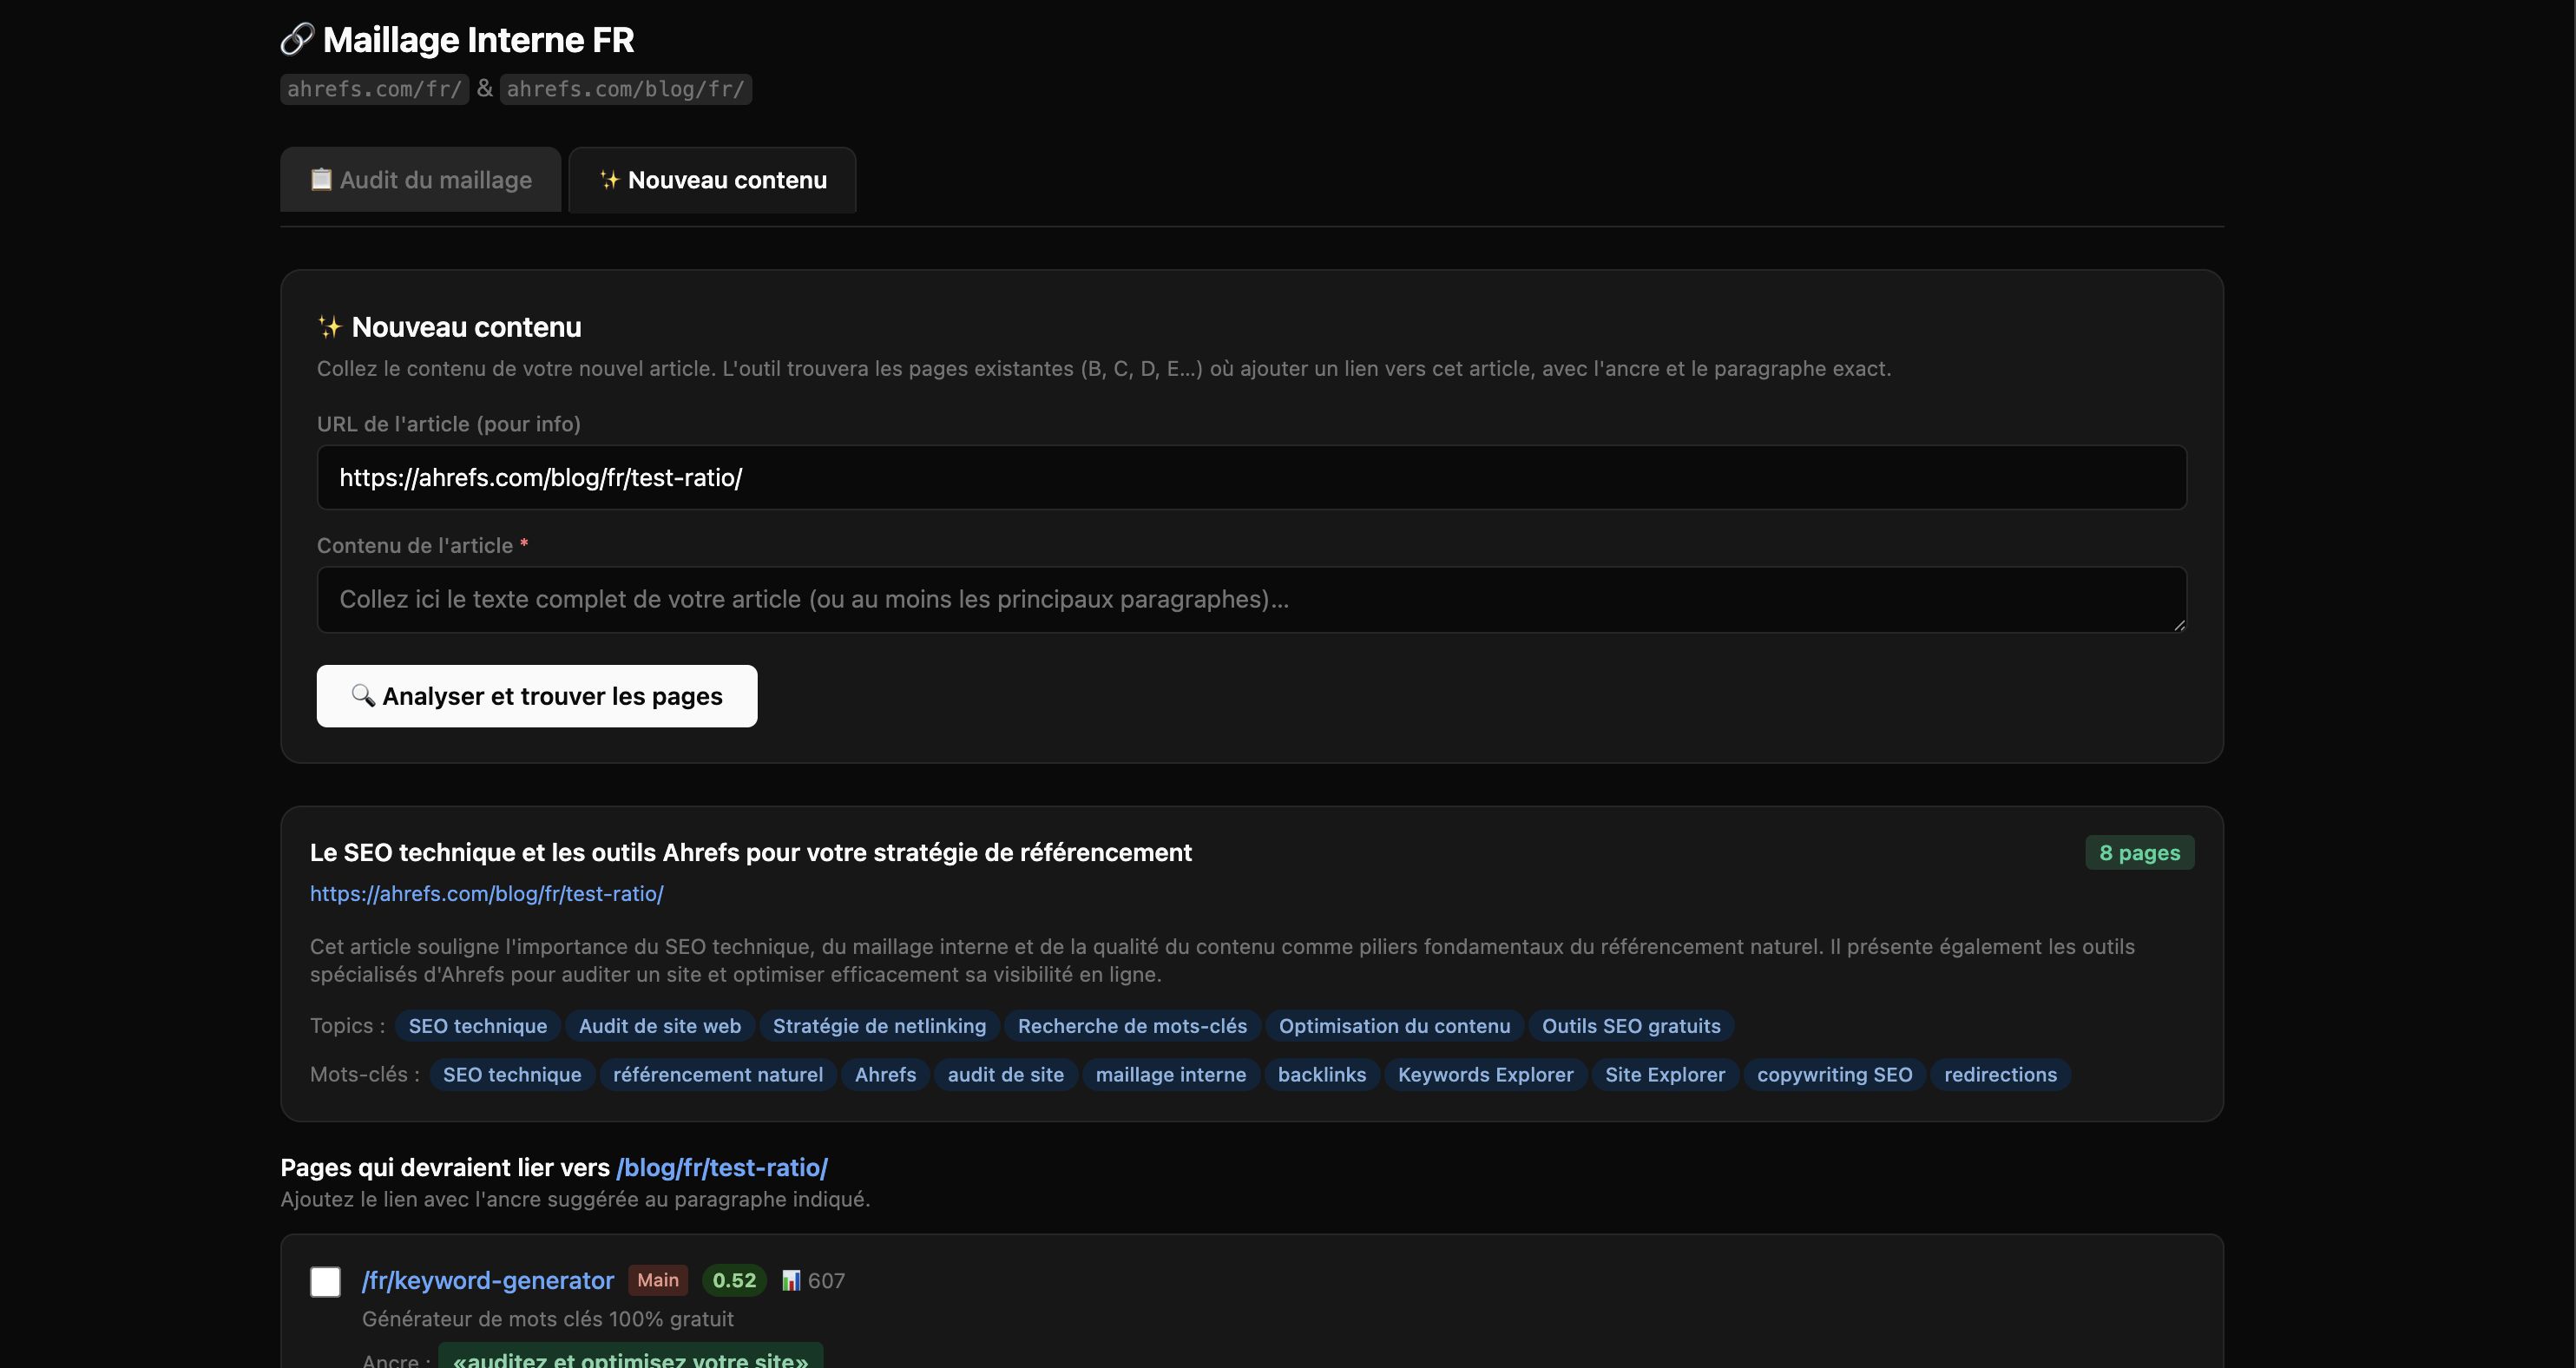The width and height of the screenshot is (2576, 1368).
Task: Click the sparkles icon on Nouveau contenu tab
Action: click(609, 179)
